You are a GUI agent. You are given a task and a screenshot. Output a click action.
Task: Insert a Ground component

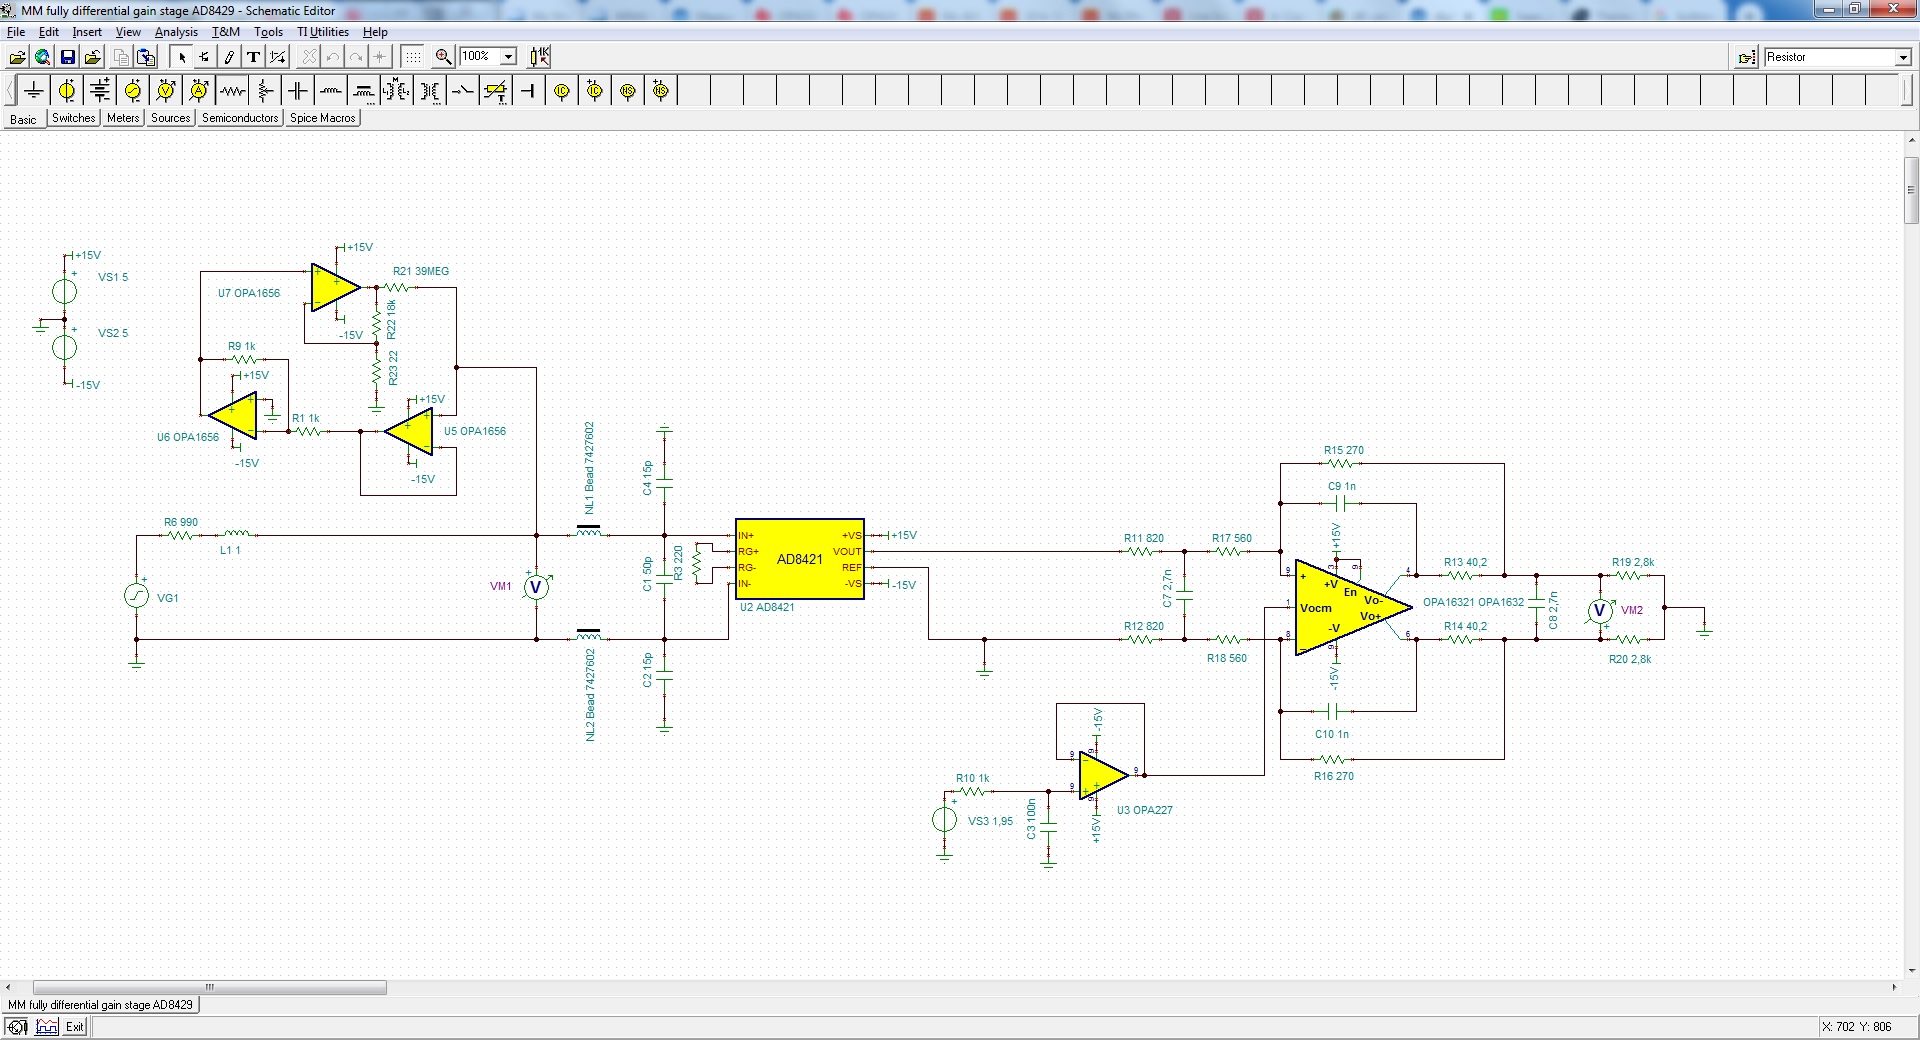coord(34,91)
